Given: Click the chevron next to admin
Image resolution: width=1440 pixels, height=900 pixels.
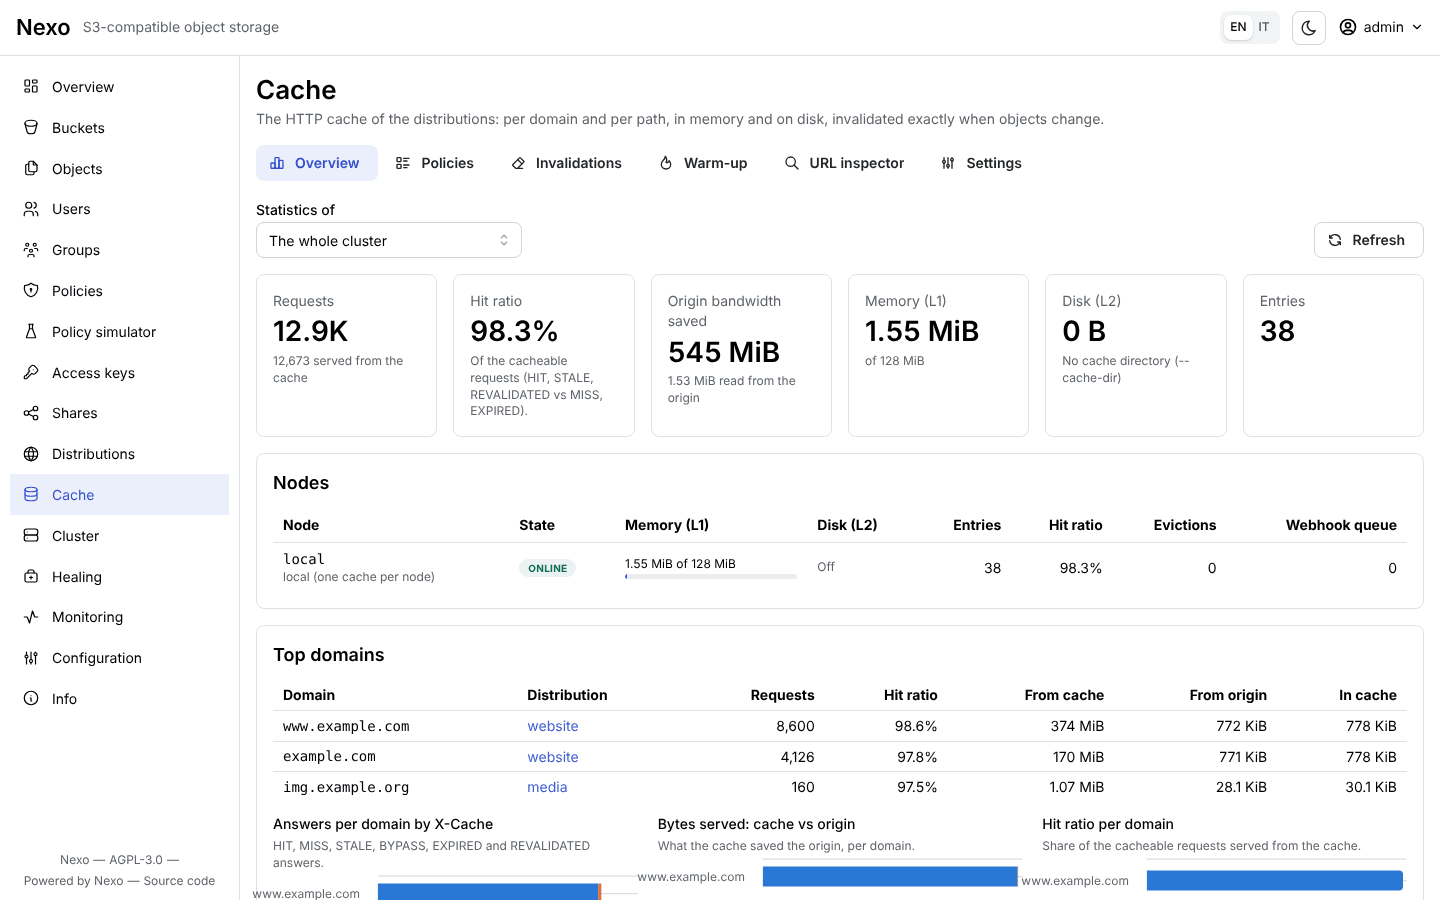Looking at the screenshot, I should pyautogui.click(x=1417, y=27).
